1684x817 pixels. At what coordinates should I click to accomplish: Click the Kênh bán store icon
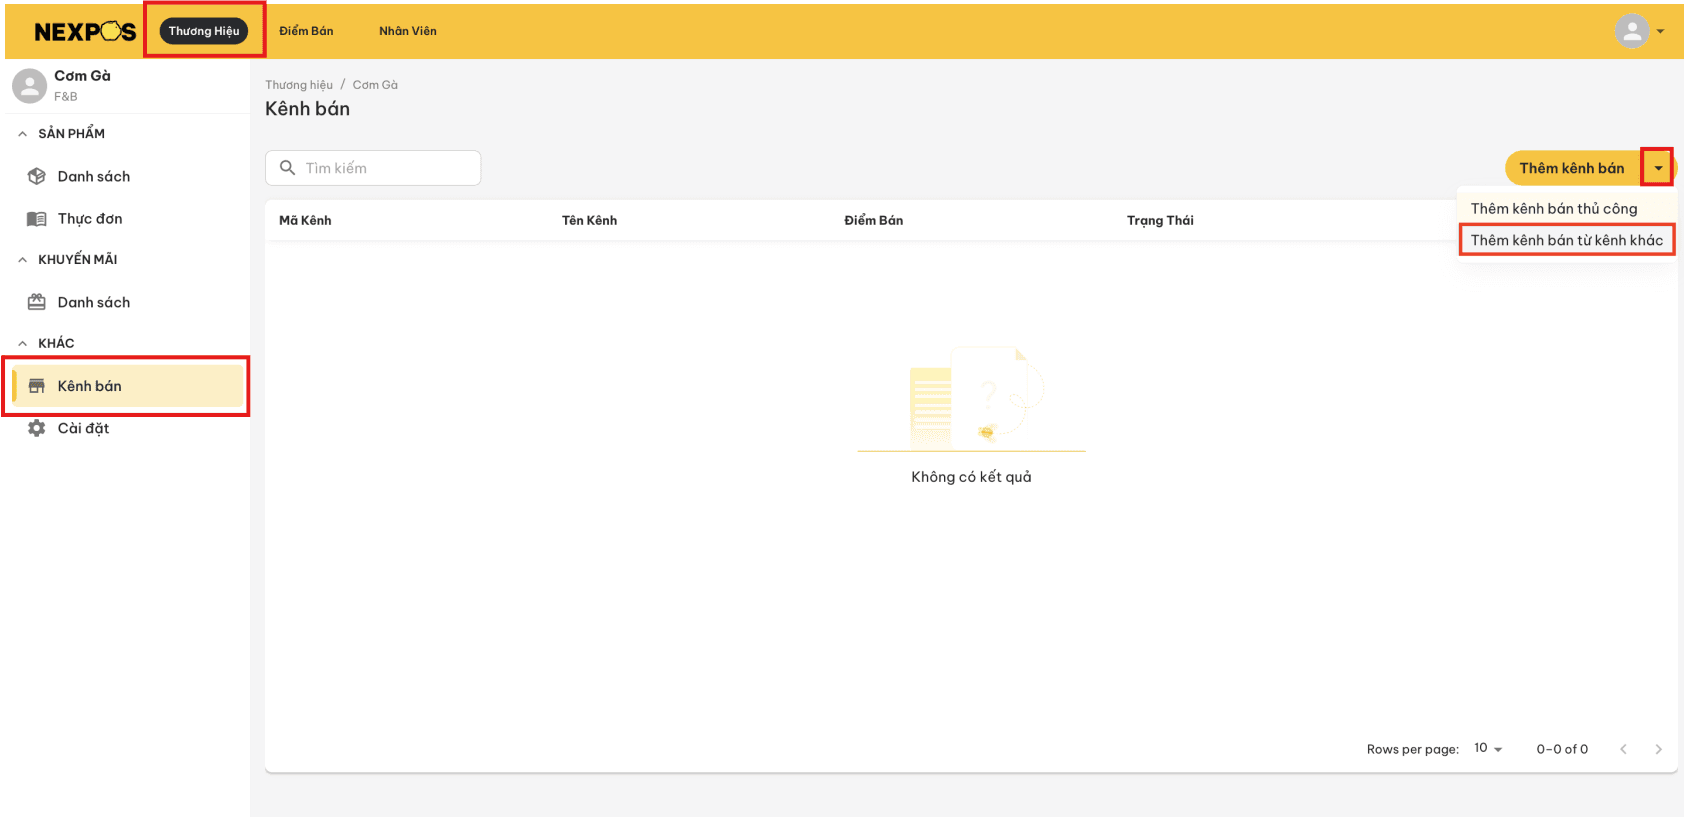[37, 386]
